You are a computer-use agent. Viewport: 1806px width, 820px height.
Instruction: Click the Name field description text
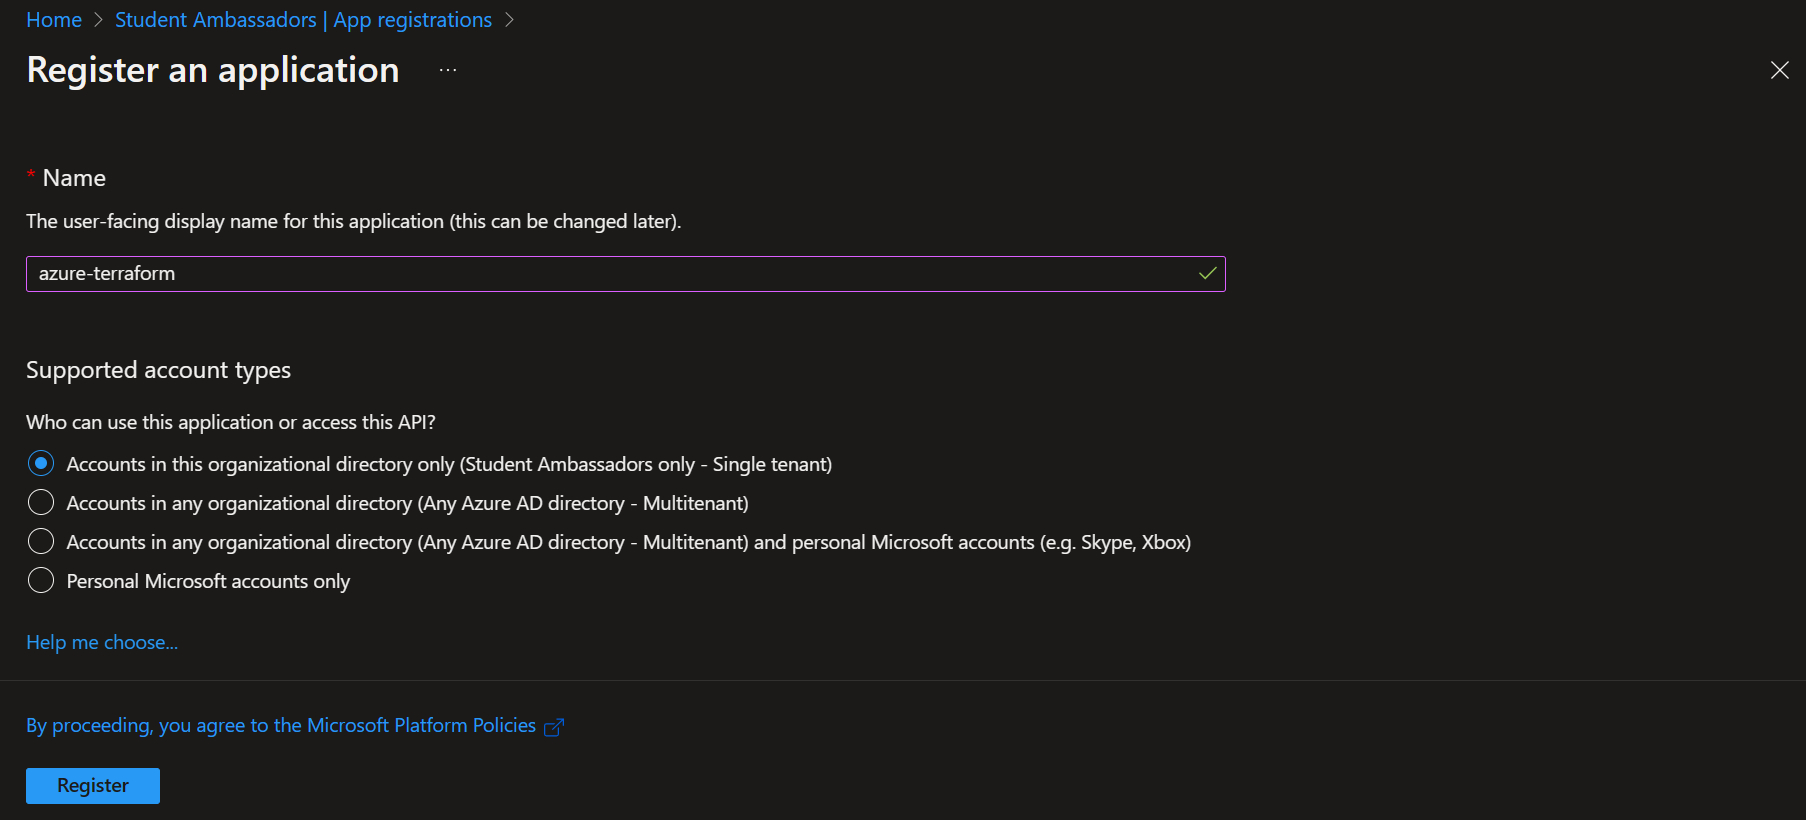tap(354, 221)
